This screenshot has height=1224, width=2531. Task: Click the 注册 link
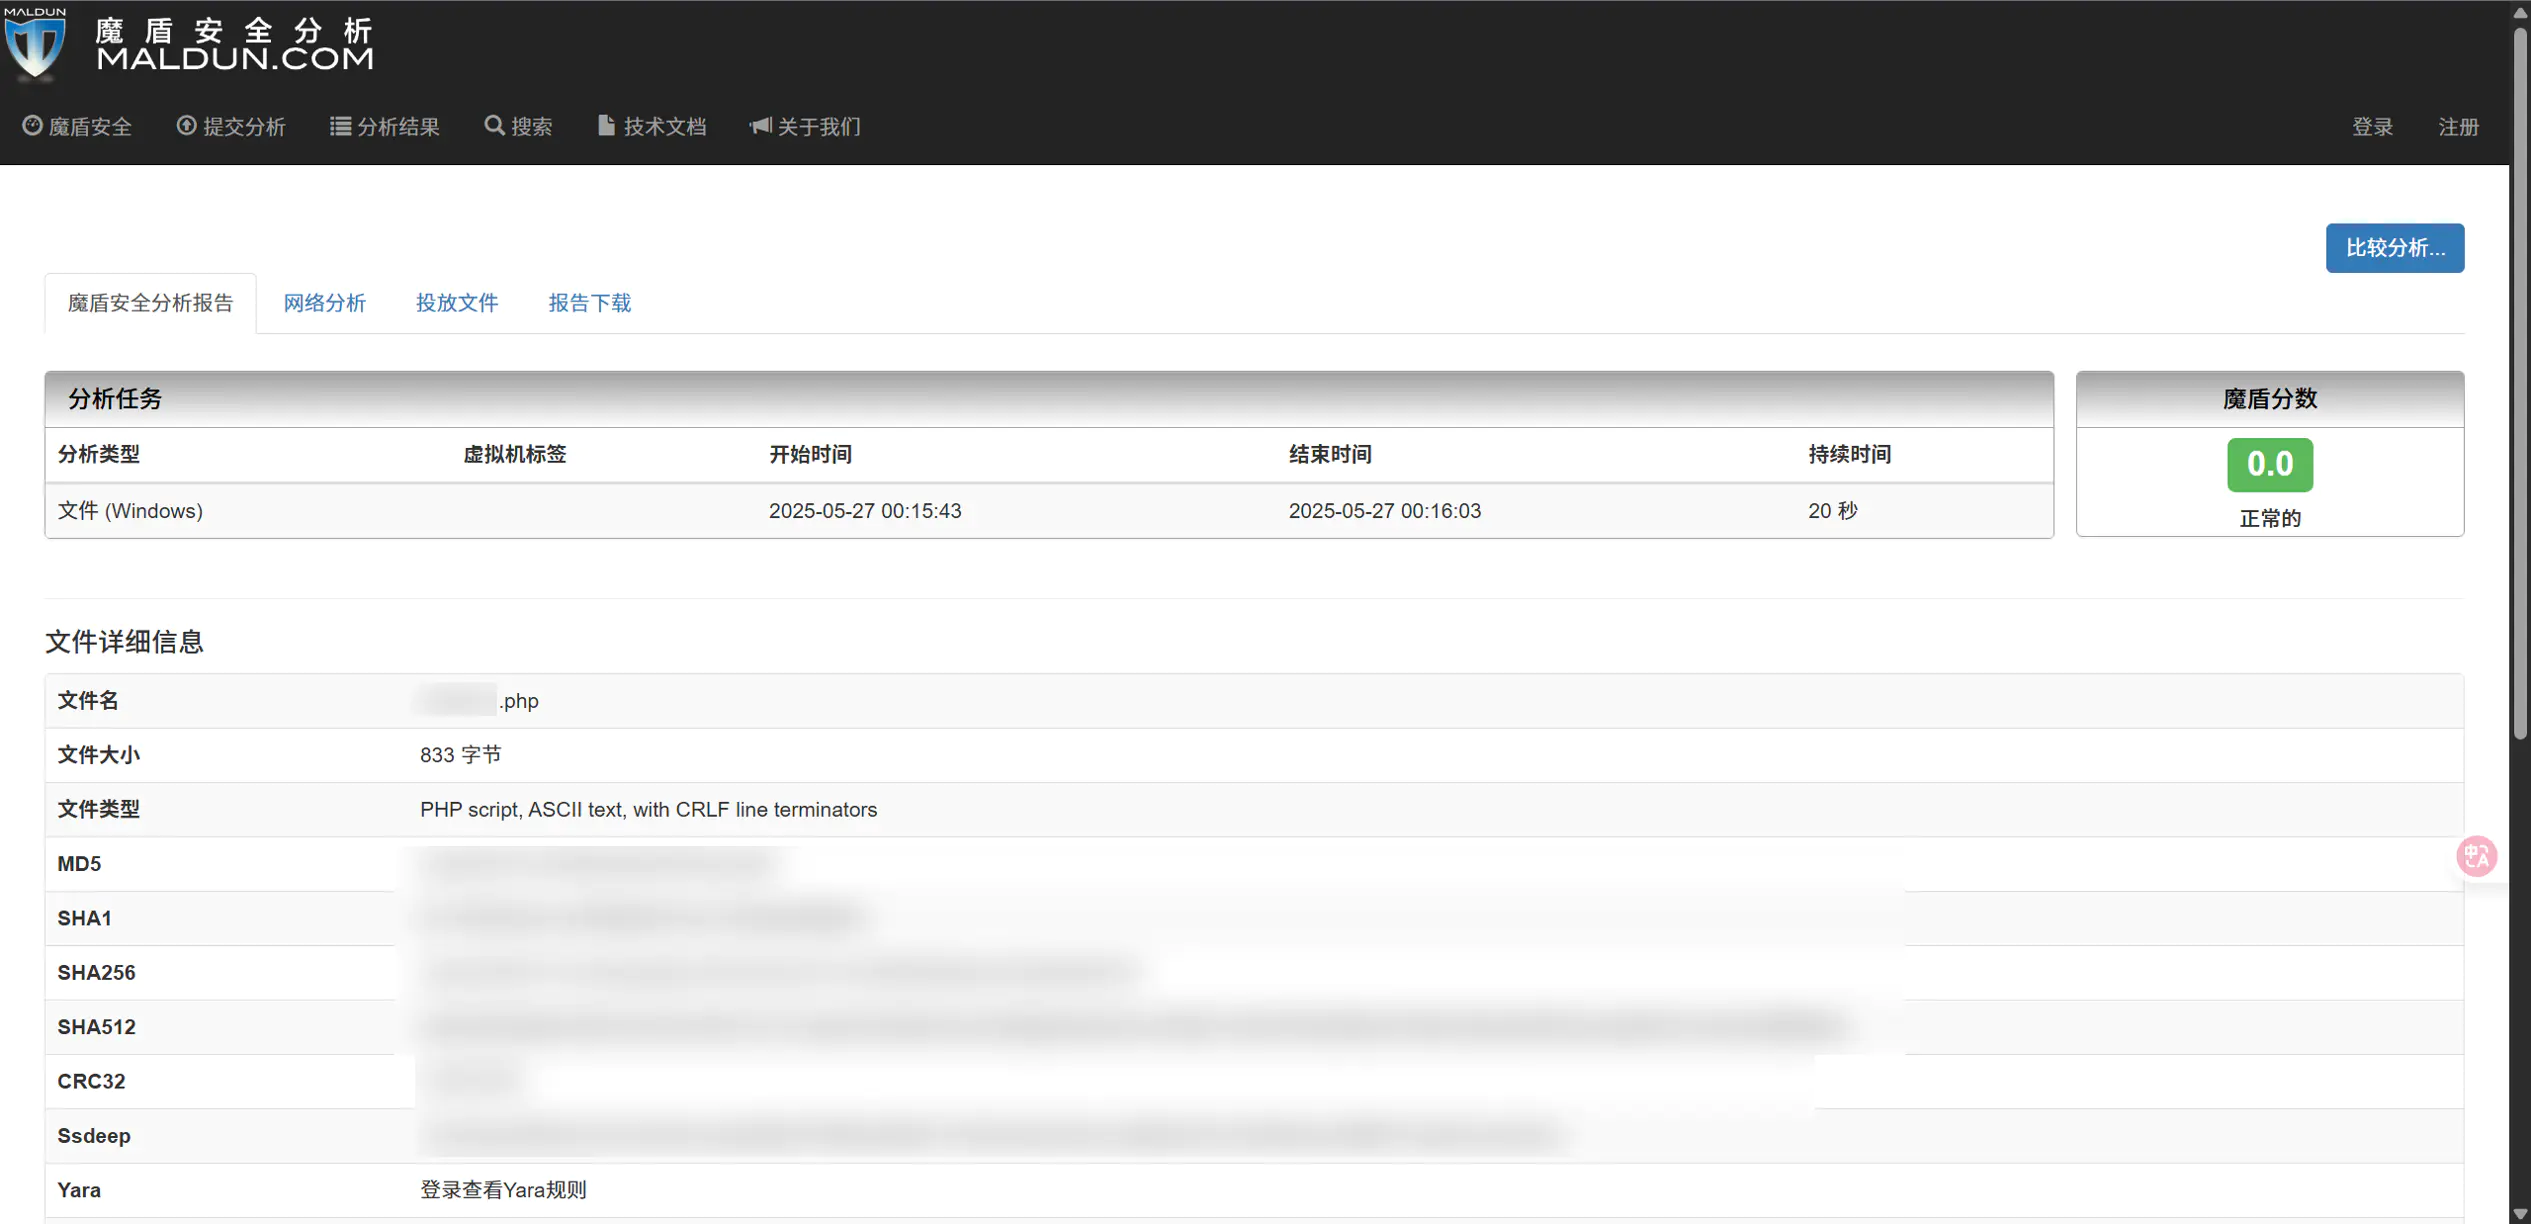(x=2458, y=127)
